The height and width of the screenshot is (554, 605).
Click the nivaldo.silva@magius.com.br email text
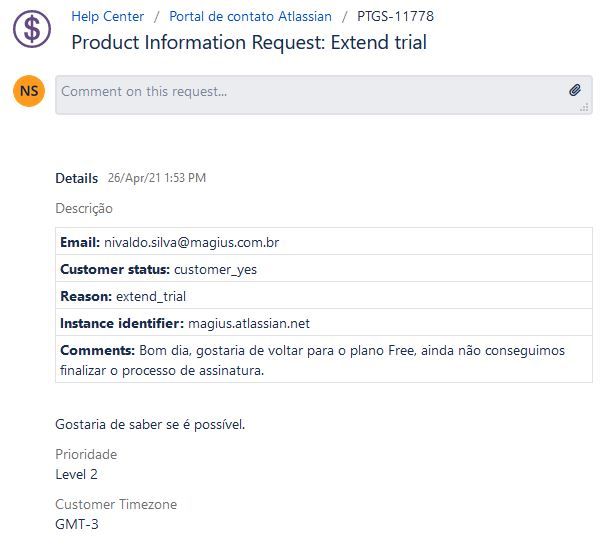click(192, 242)
